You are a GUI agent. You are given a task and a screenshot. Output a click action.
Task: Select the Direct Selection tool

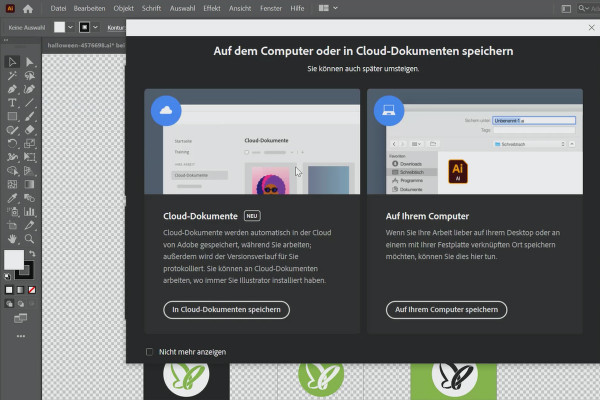[x=29, y=62]
